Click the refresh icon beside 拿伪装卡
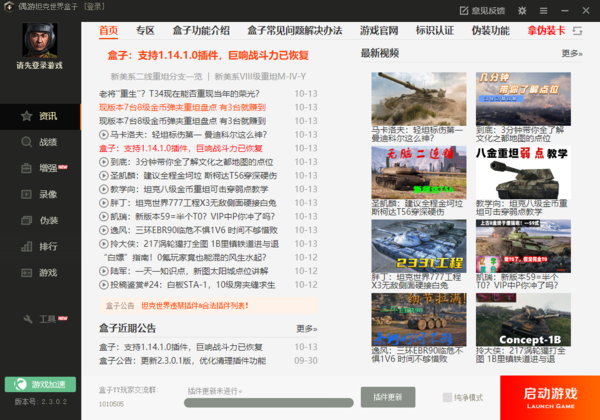This screenshot has width=600, height=420. click(575, 31)
